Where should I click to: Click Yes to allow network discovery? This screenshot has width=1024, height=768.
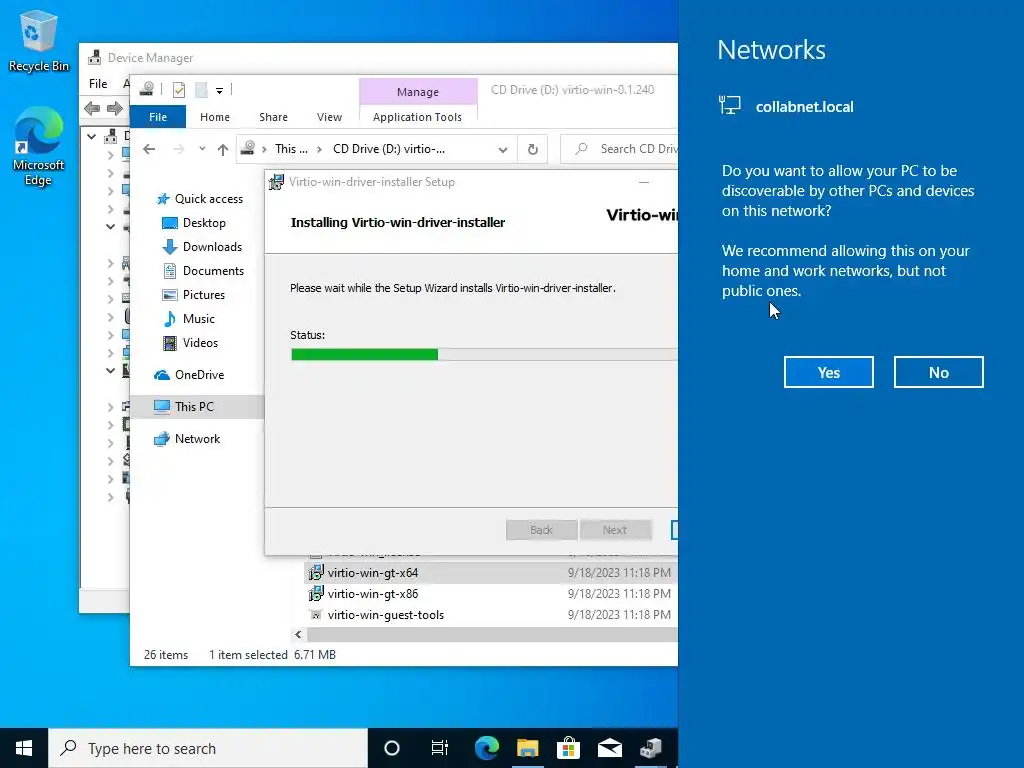[x=829, y=372]
